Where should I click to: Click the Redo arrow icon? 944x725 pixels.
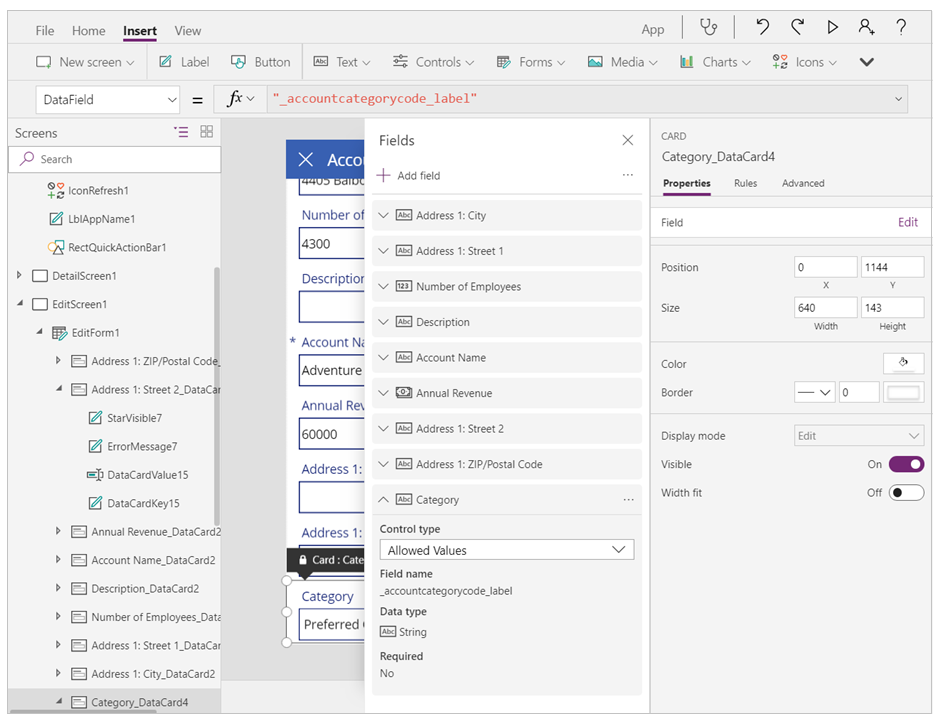click(x=797, y=28)
